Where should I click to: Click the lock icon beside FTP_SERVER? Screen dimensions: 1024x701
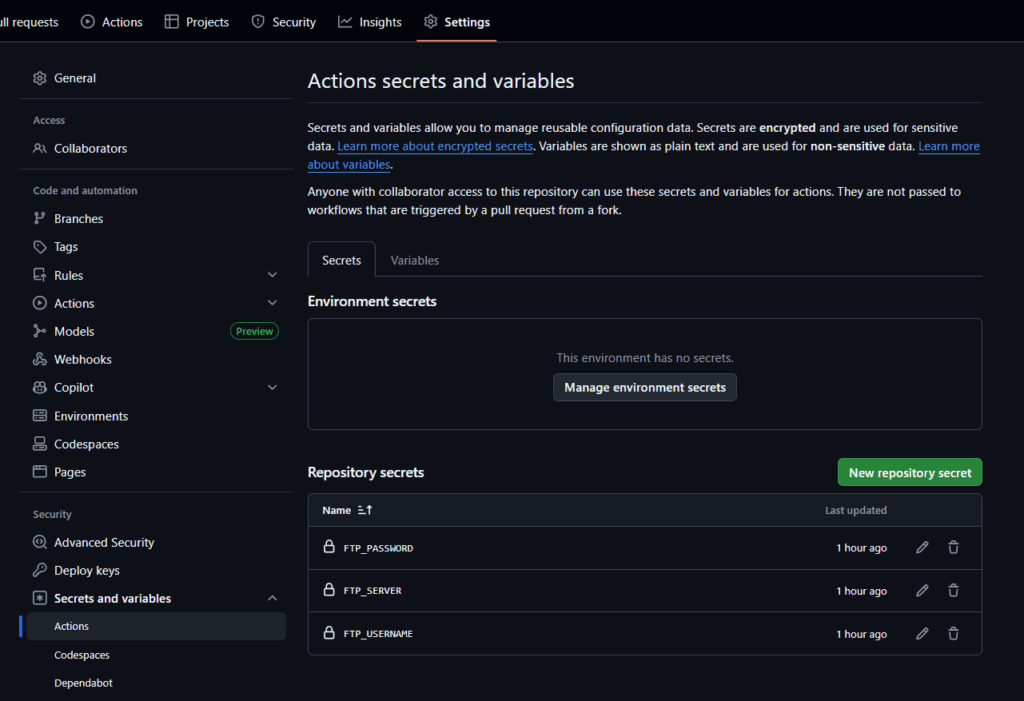click(329, 590)
